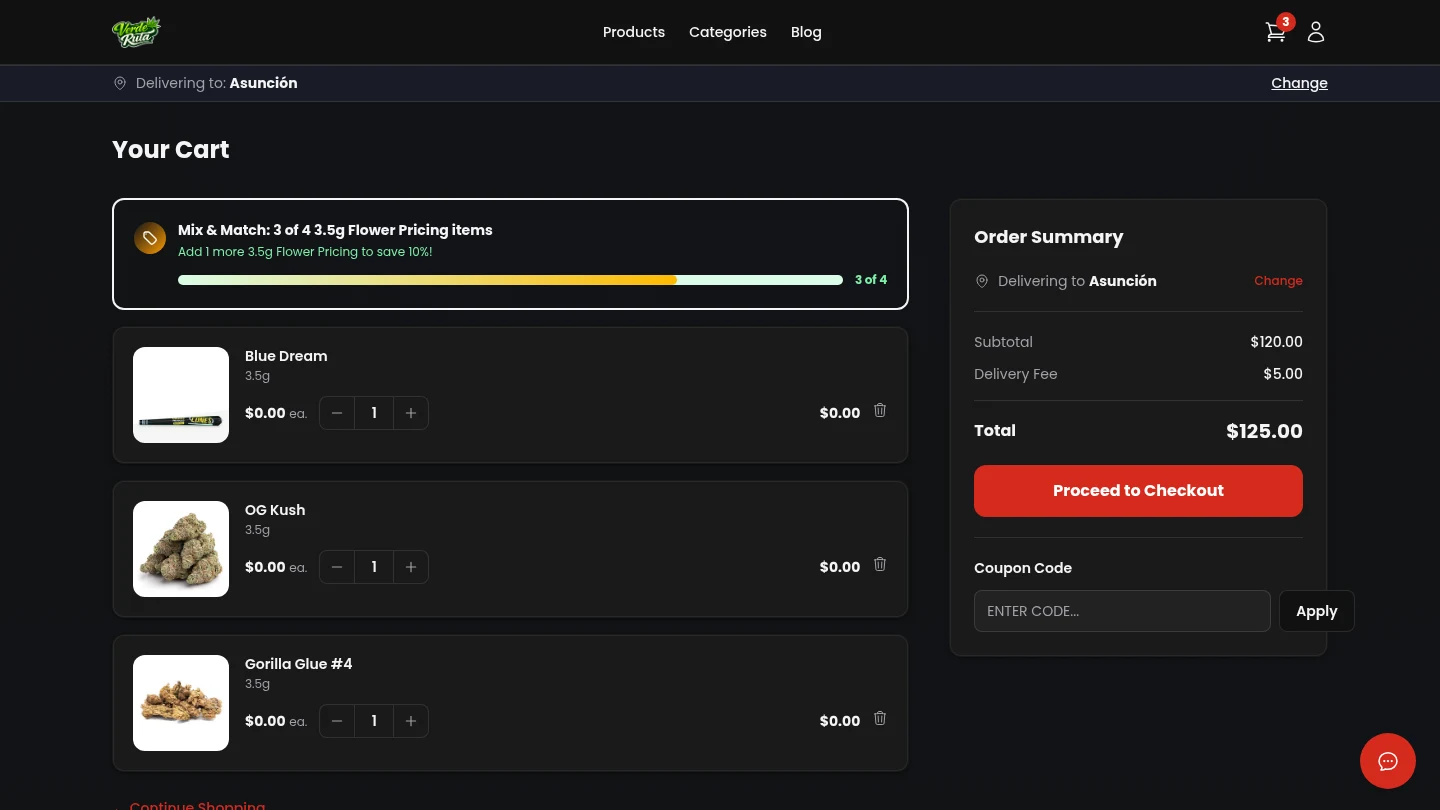Click the Verde Ruta logo
Screen dimensions: 1440x810
tap(136, 31)
